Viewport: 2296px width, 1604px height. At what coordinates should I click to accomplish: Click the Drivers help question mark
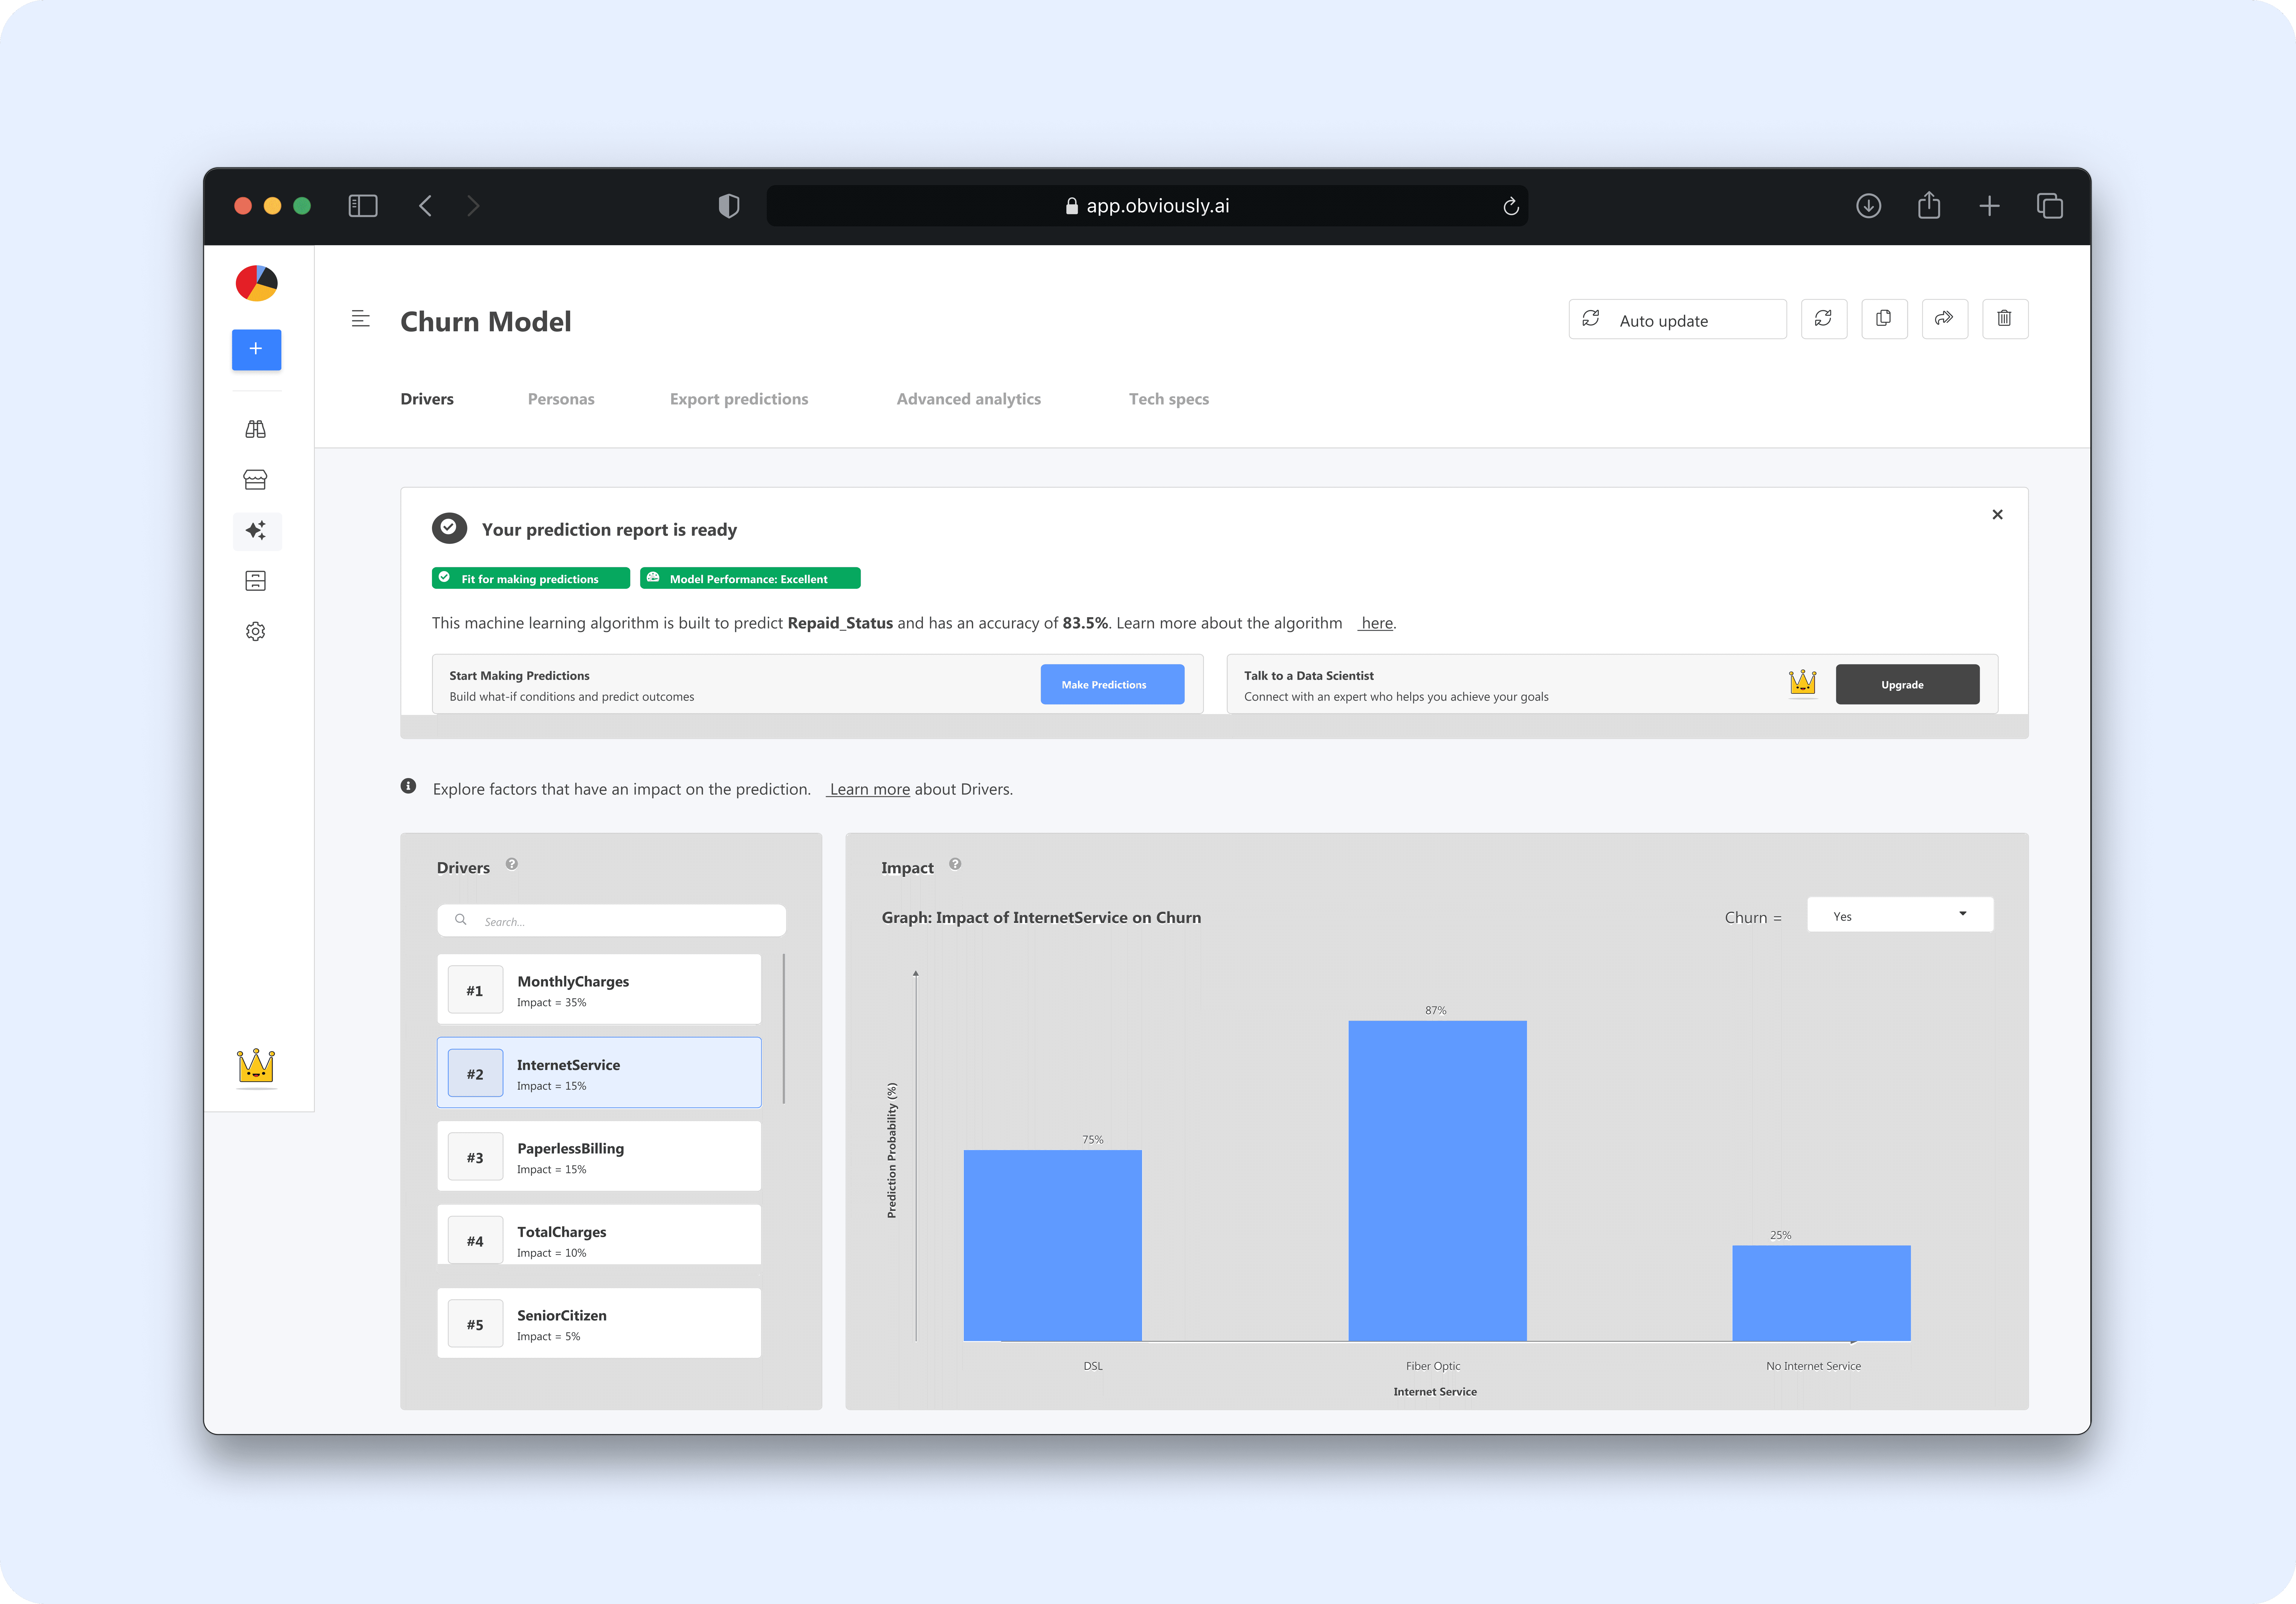[x=512, y=864]
